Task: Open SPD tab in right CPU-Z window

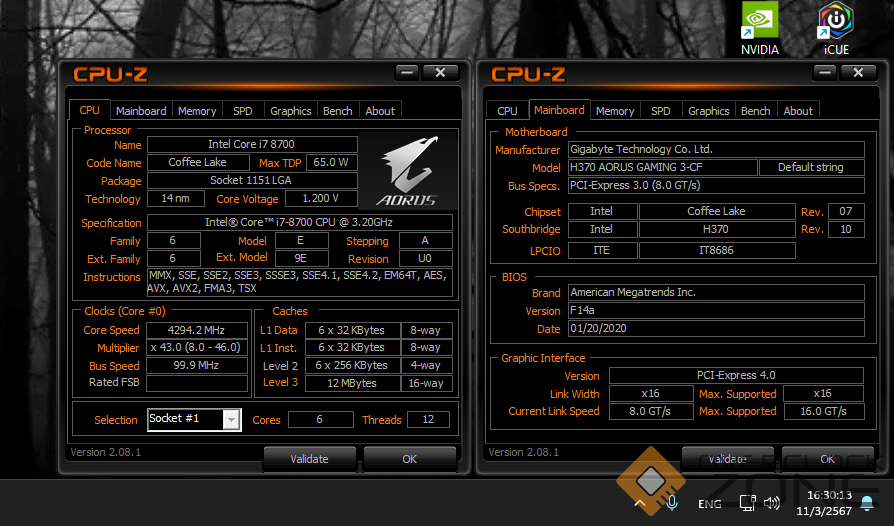Action: pyautogui.click(x=660, y=111)
